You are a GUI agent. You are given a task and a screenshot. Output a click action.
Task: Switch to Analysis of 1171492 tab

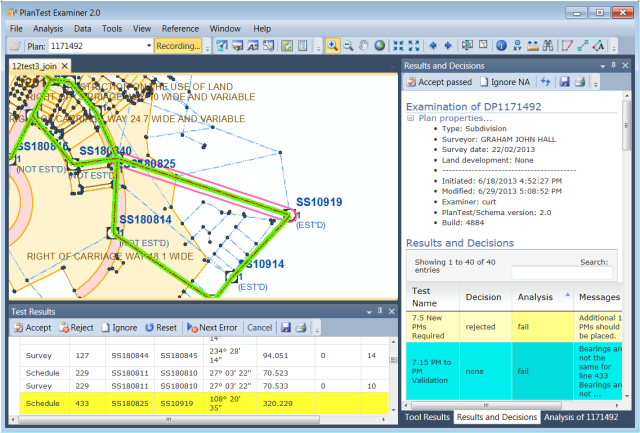pos(580,417)
